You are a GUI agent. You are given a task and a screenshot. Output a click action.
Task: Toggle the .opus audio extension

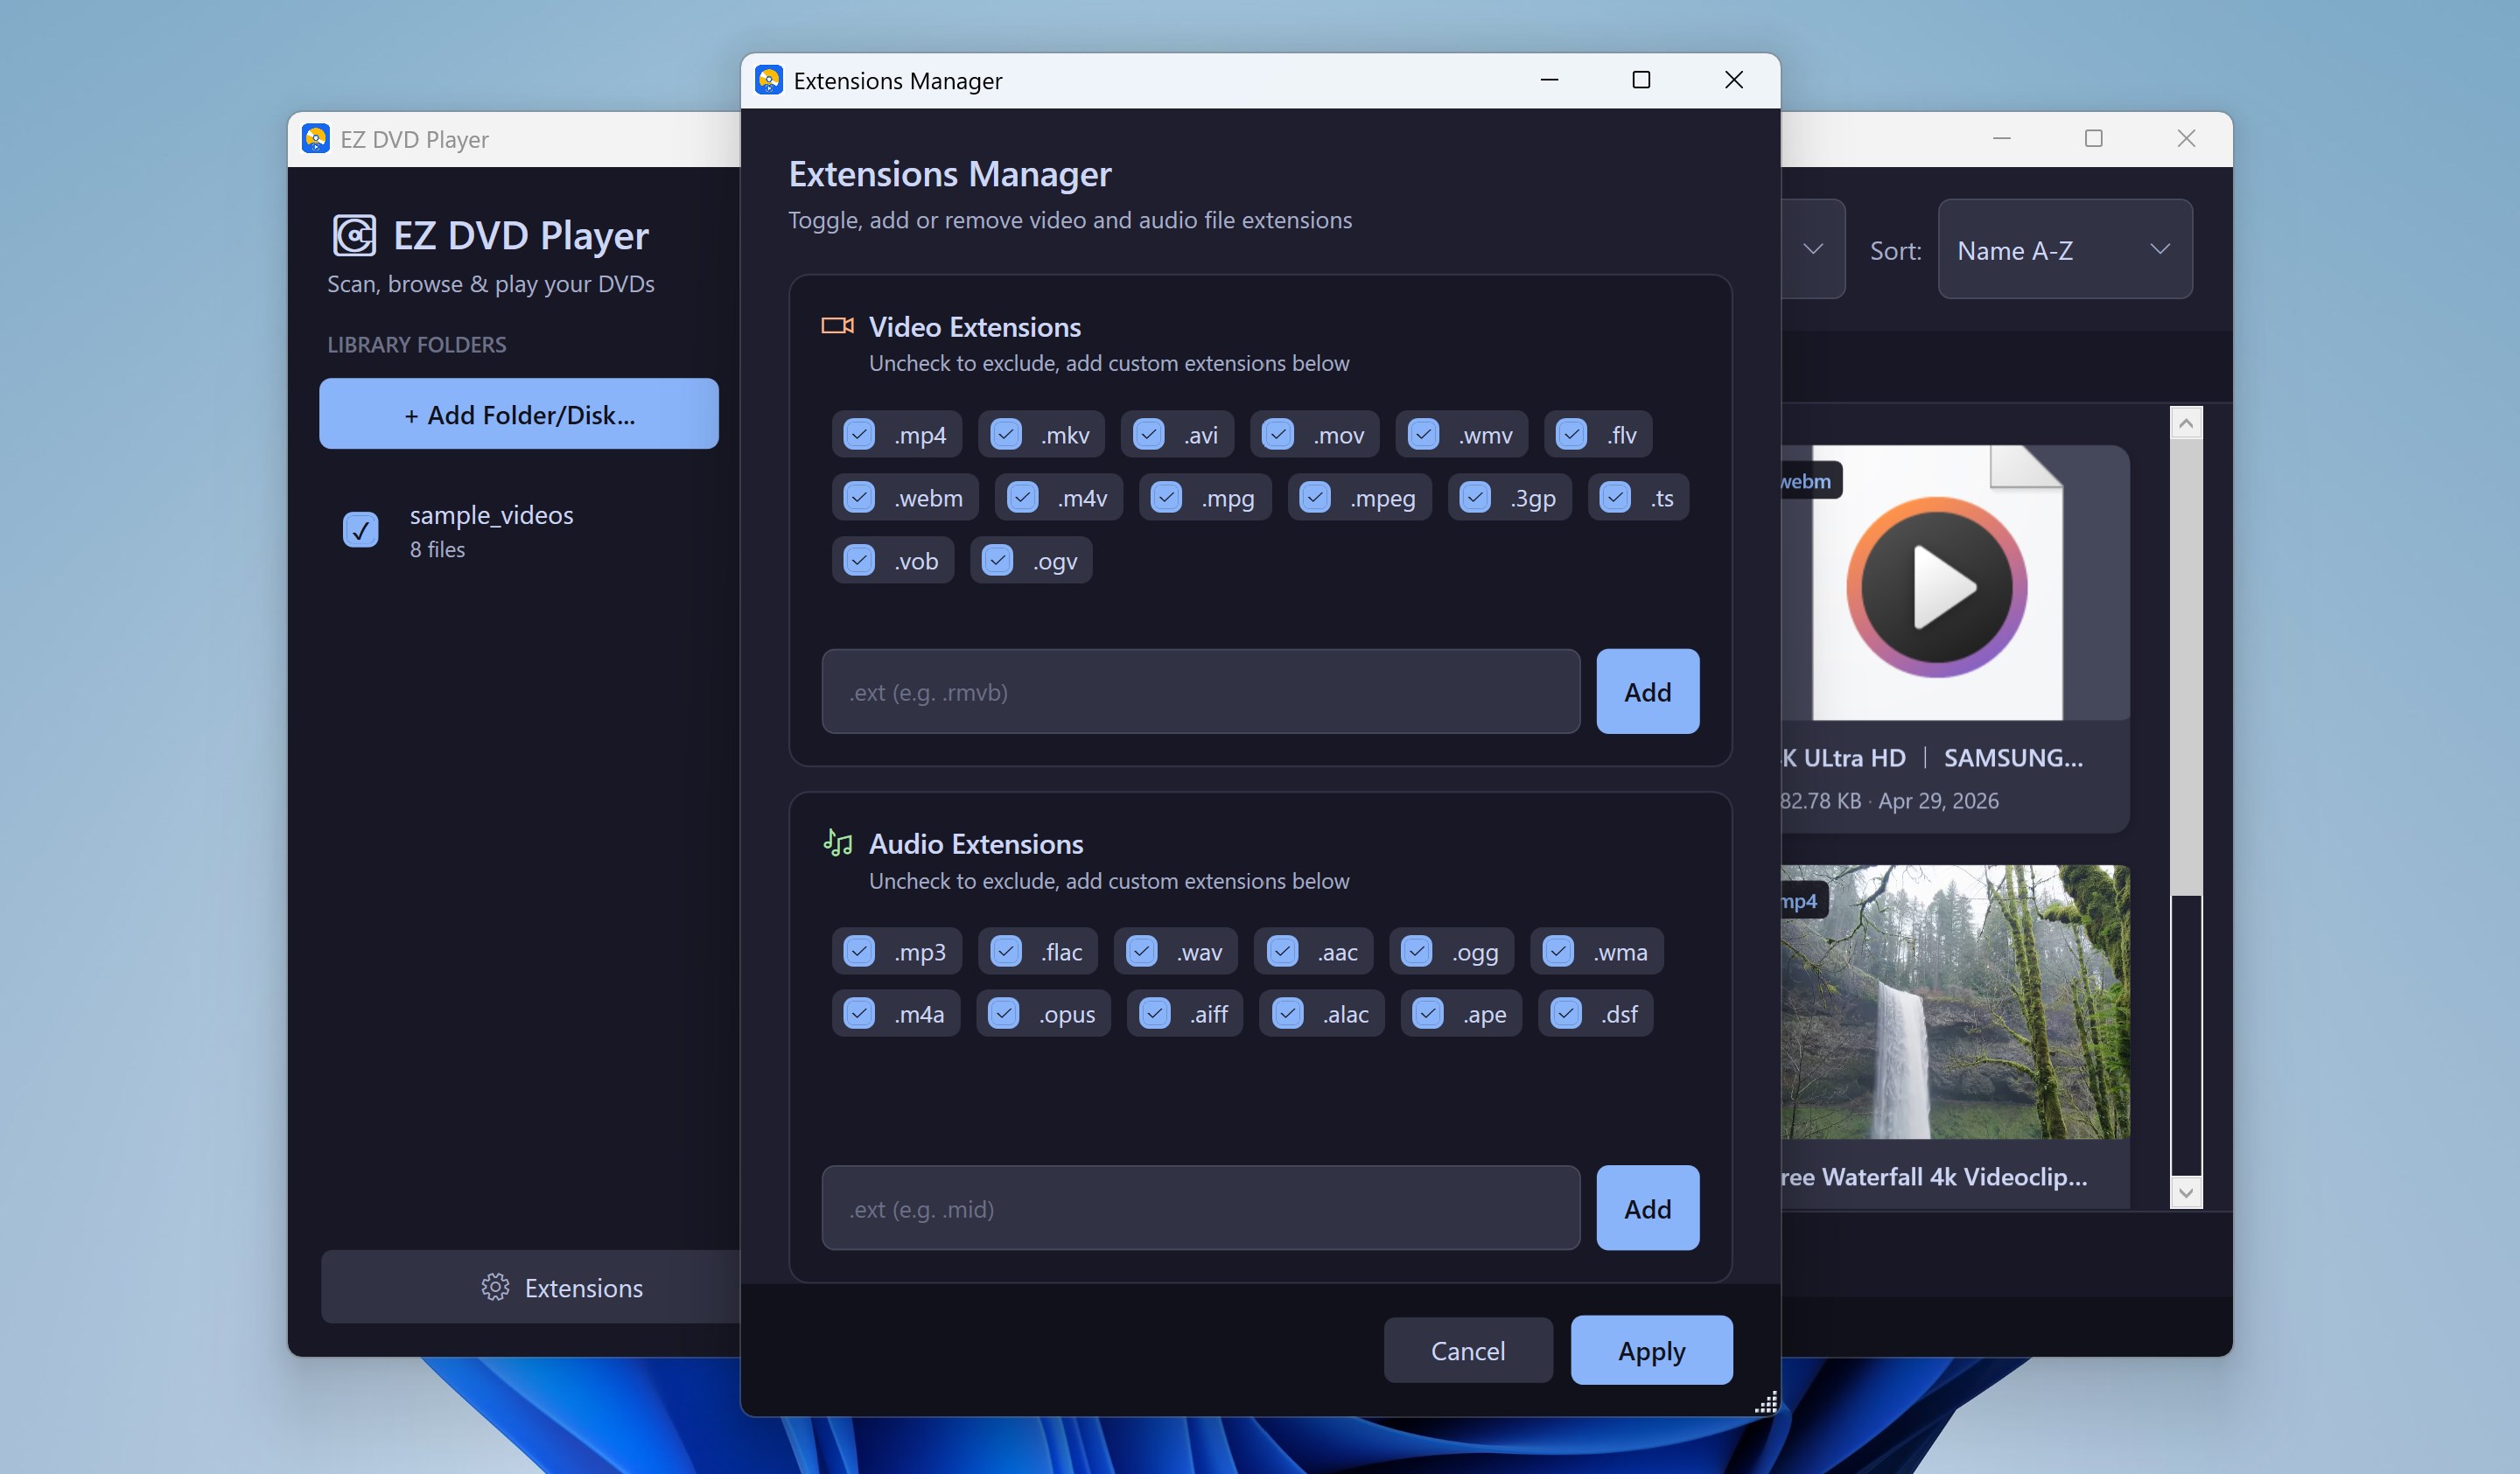(1003, 1013)
